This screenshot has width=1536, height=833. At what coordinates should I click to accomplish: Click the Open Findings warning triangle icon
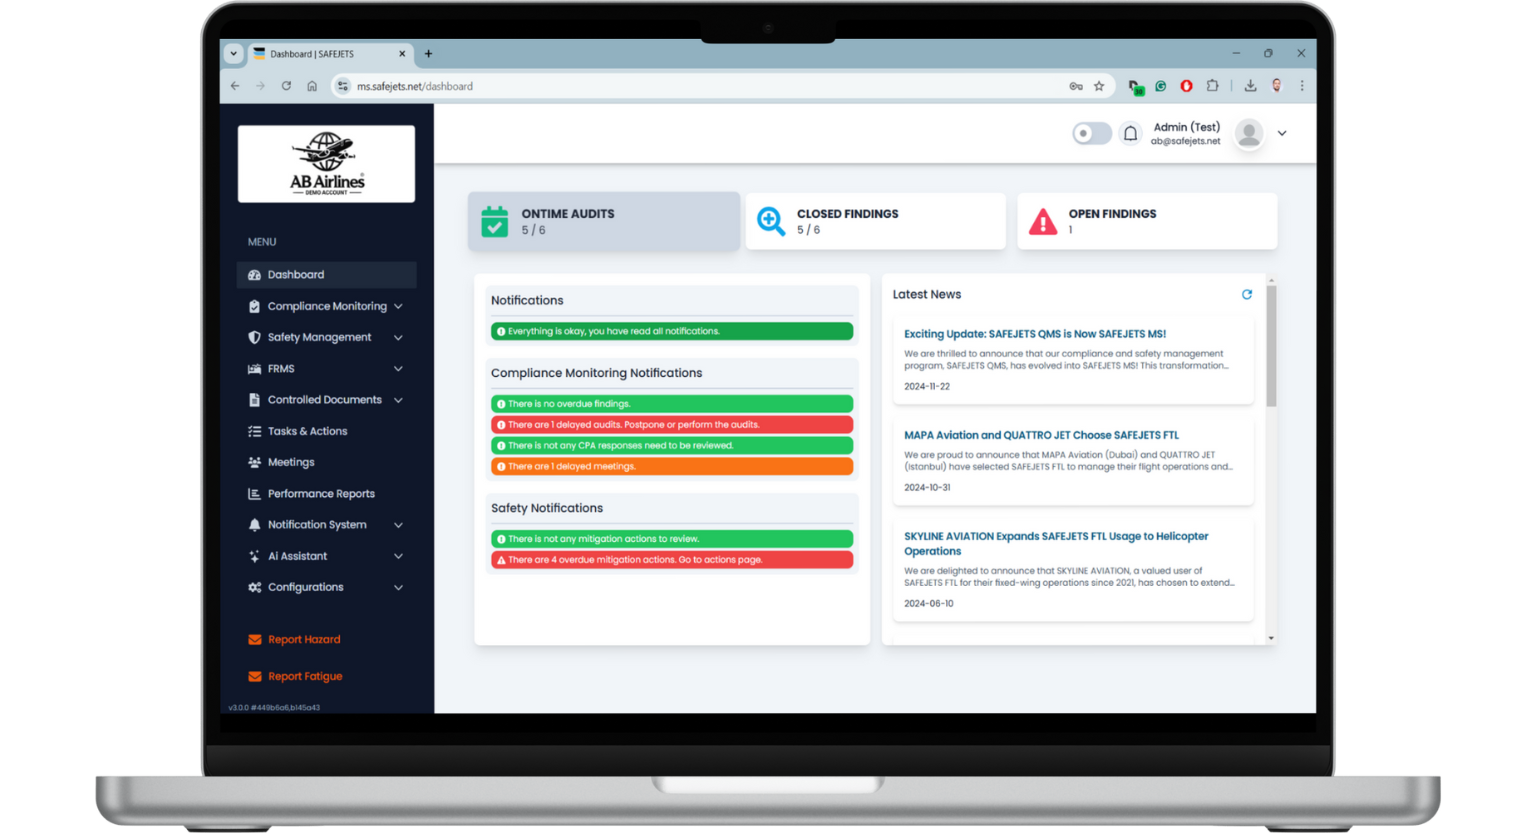point(1043,221)
